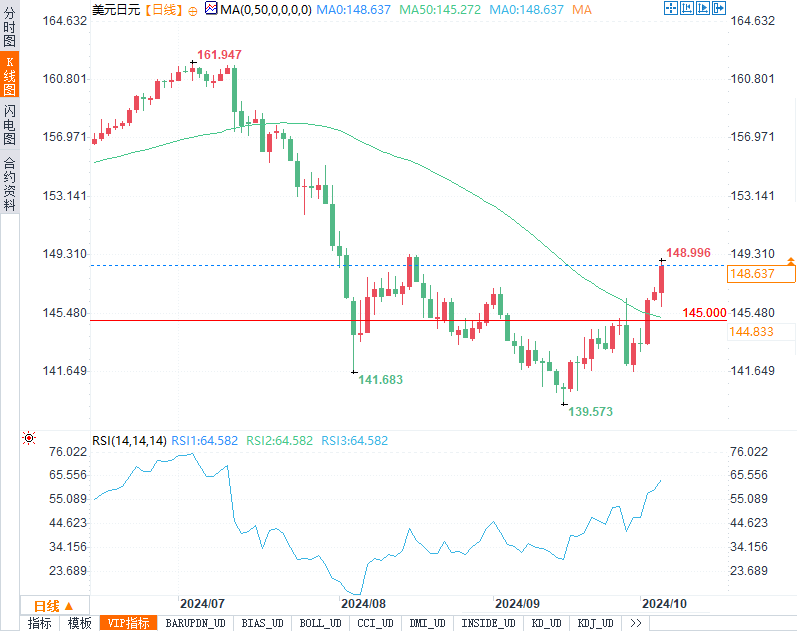Expand more indicators with the >> arrow
Image resolution: width=797 pixels, height=631 pixels.
click(x=635, y=623)
